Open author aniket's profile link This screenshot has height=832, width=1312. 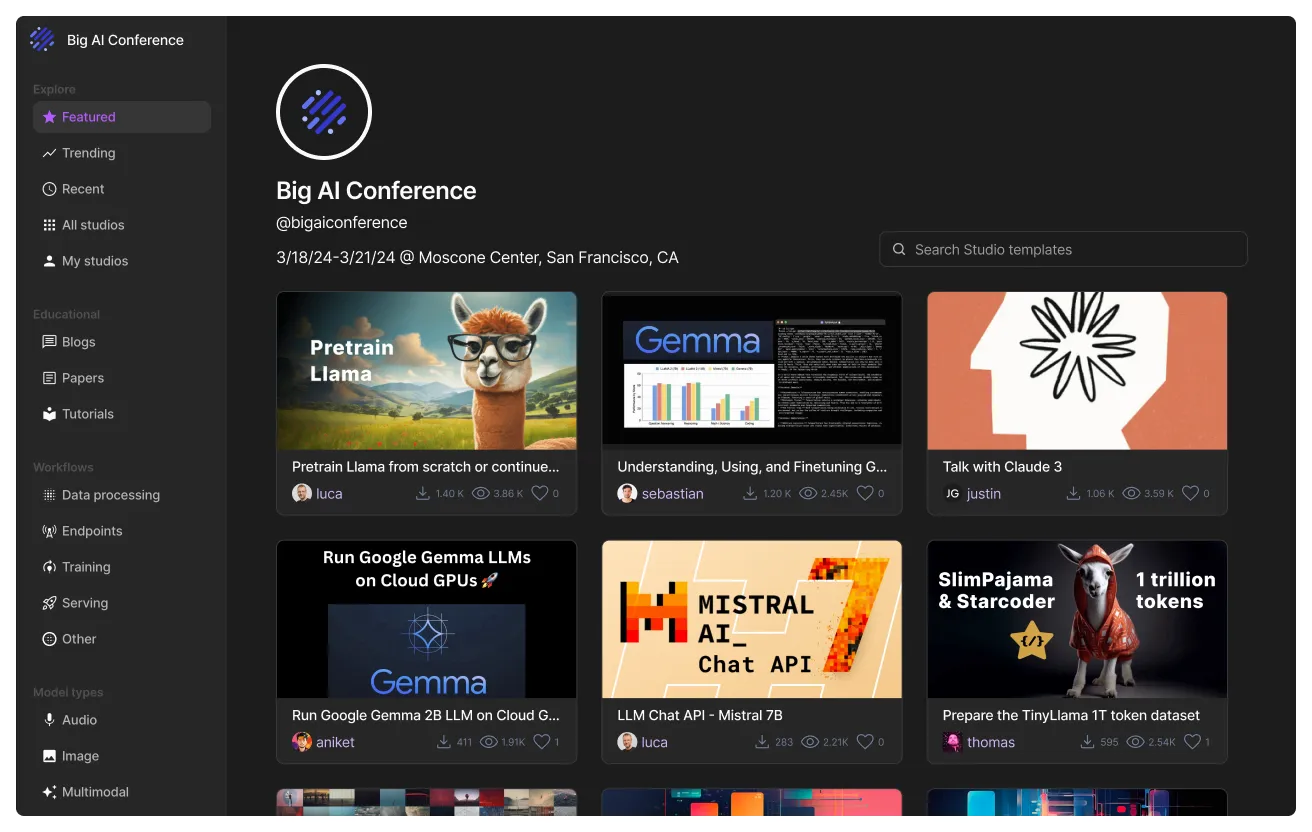(335, 743)
